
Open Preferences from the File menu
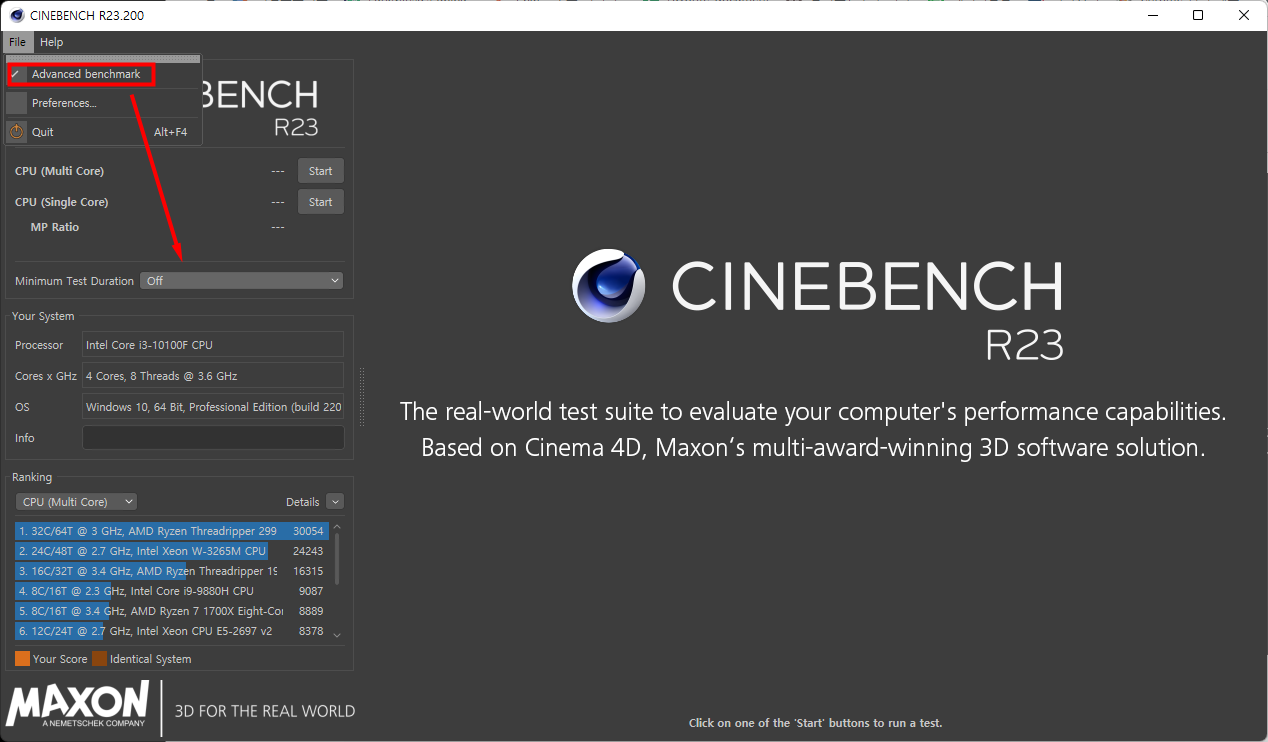[x=64, y=103]
